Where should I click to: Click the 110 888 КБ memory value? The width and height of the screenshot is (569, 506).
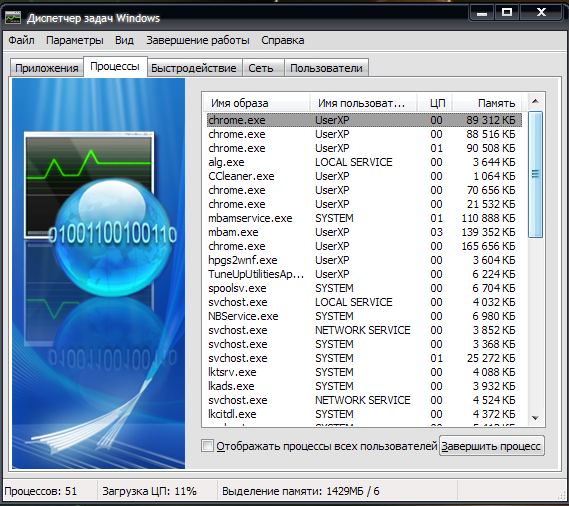click(x=488, y=218)
